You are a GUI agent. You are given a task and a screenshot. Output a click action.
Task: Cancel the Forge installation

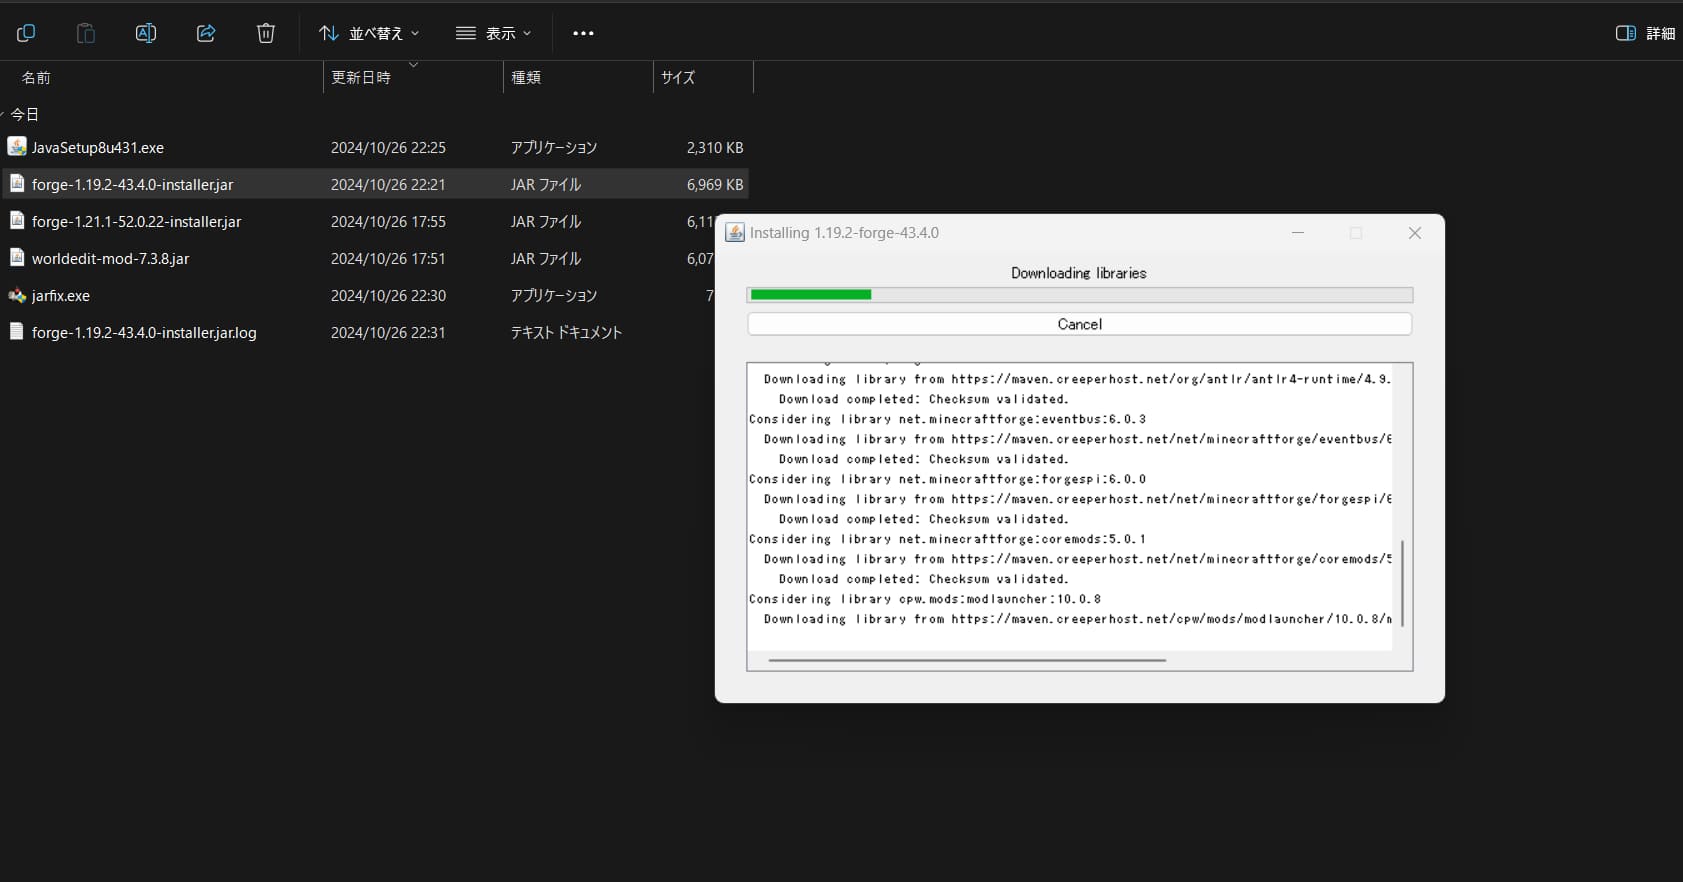[1079, 324]
